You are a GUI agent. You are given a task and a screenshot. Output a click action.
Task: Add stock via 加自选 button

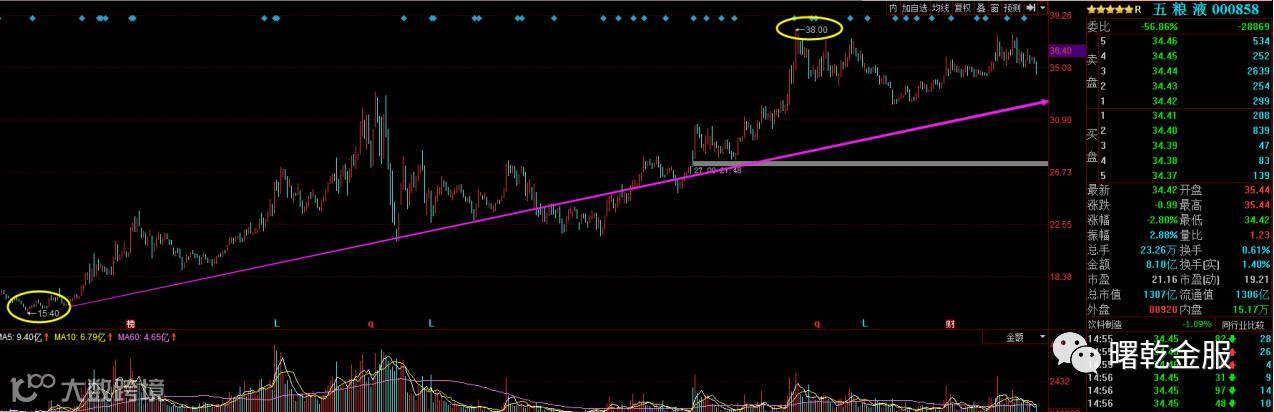coord(914,7)
